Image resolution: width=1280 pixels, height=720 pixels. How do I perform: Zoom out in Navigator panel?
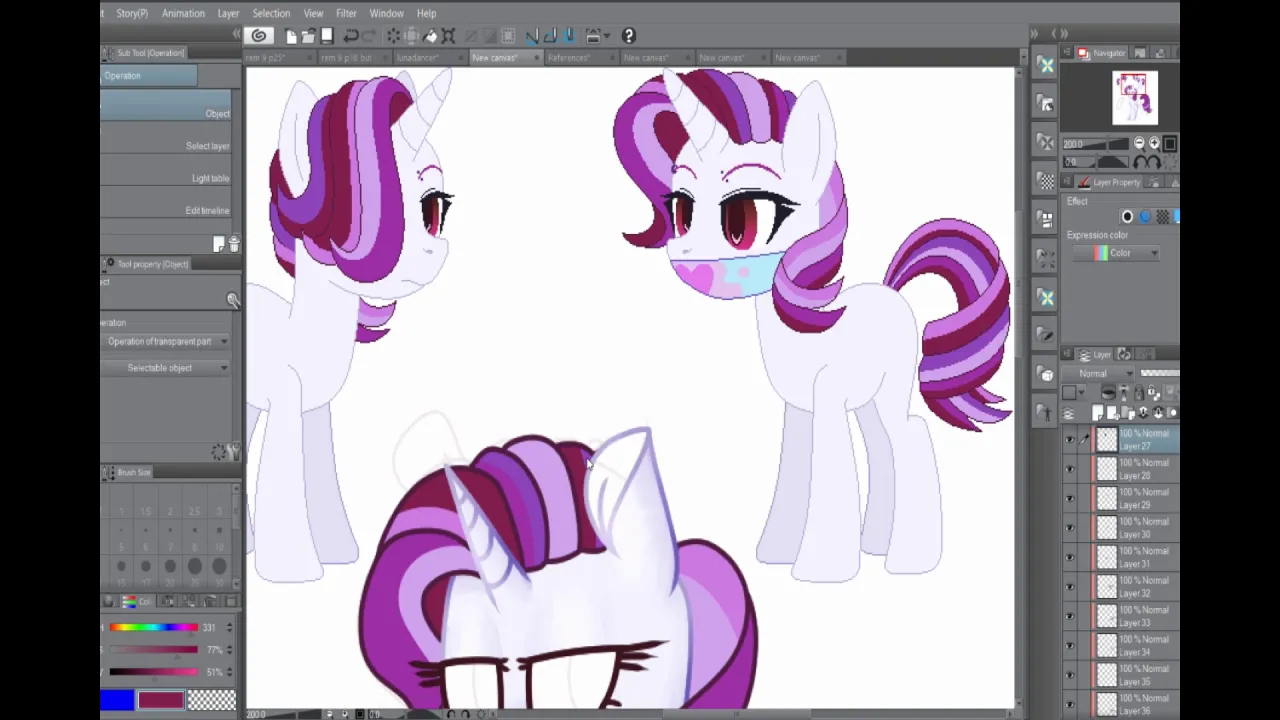(x=1139, y=143)
